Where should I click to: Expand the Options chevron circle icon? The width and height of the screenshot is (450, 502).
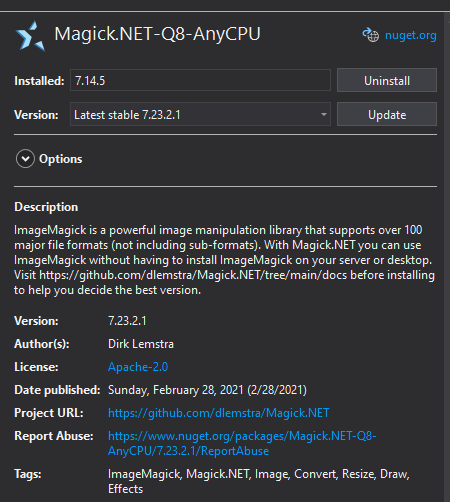coord(25,159)
